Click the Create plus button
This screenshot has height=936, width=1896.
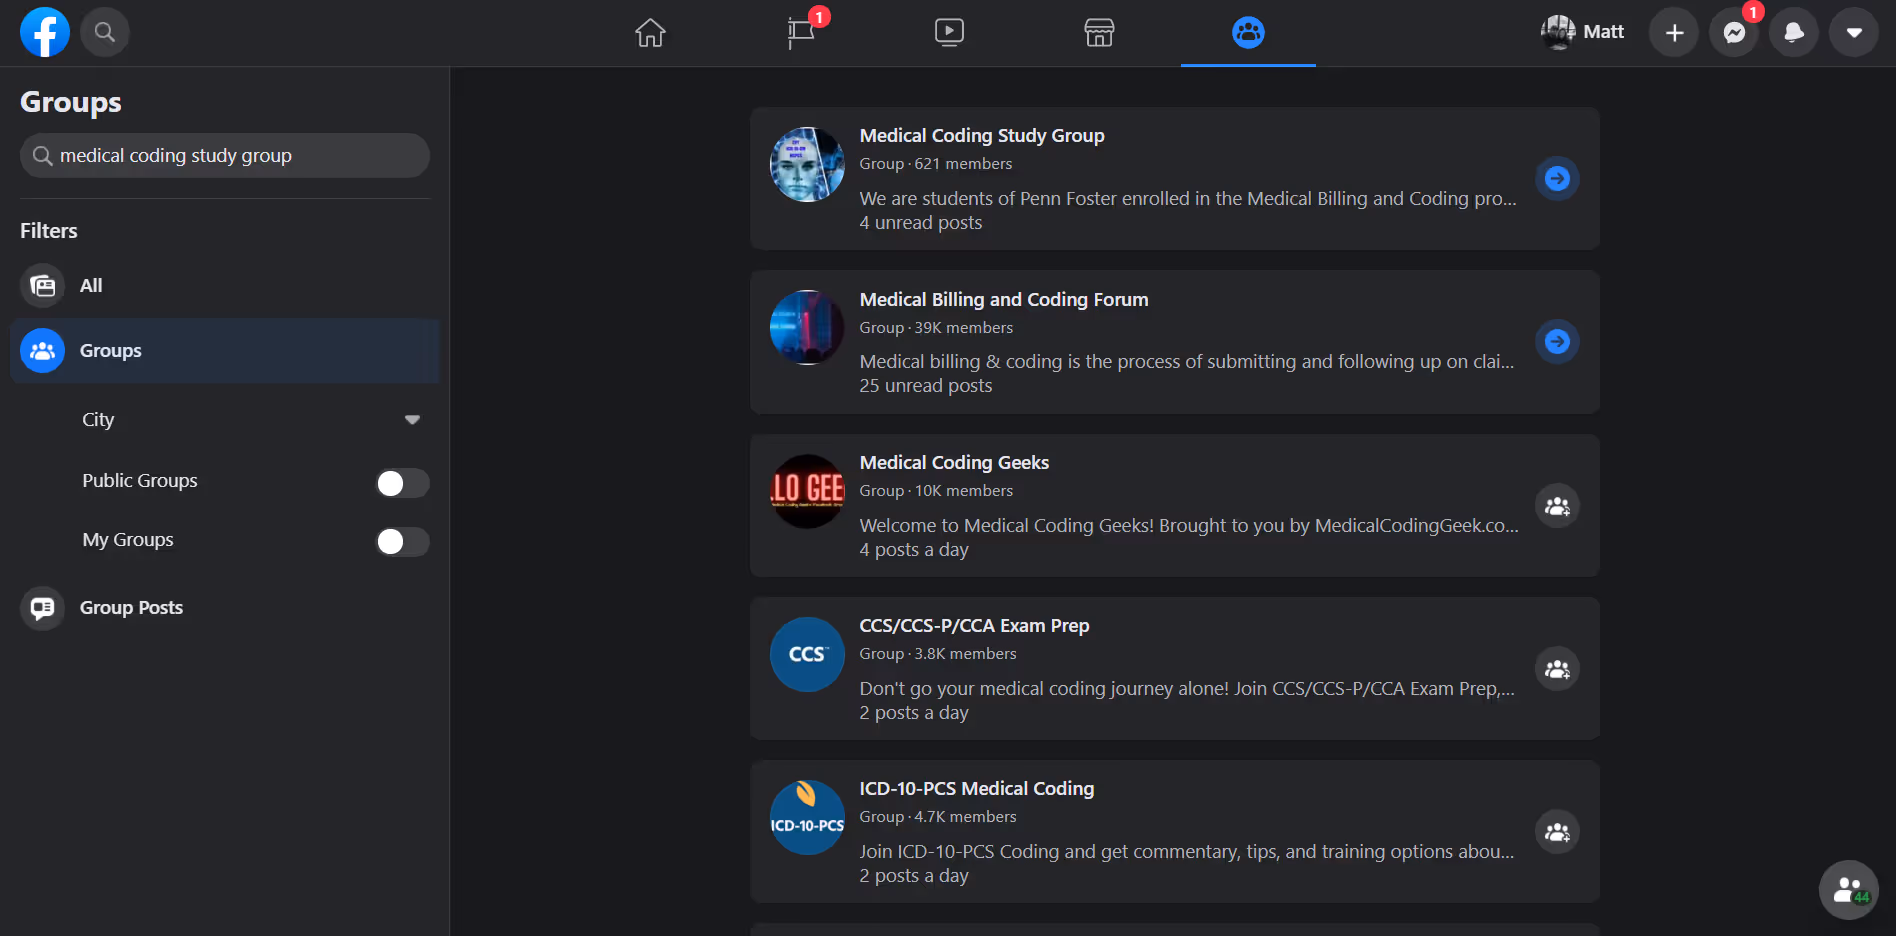point(1674,33)
